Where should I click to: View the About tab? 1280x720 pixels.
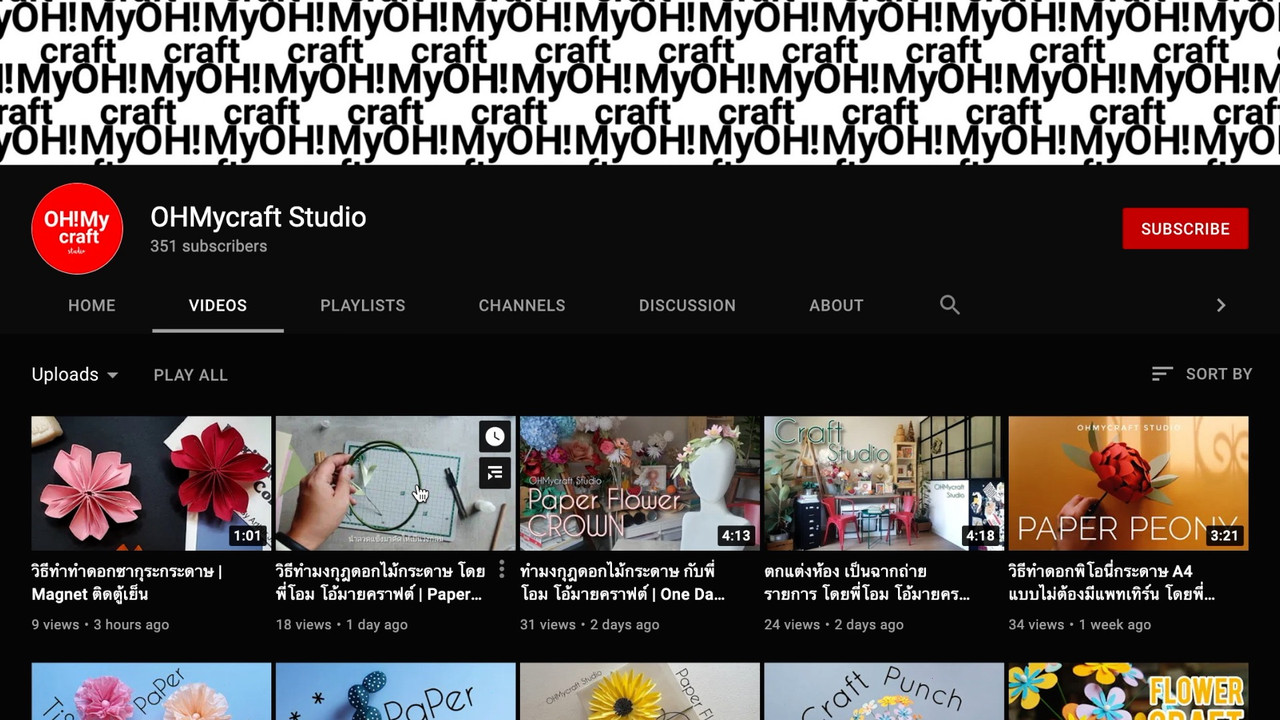pos(836,305)
